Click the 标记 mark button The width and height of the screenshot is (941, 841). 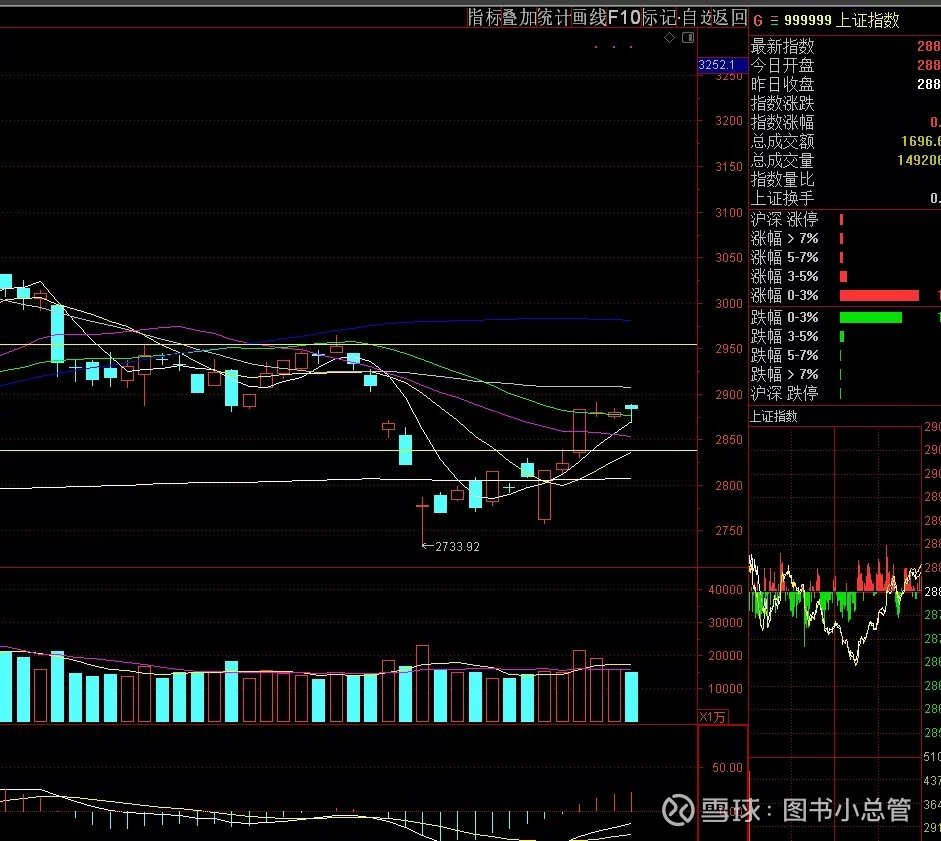660,18
